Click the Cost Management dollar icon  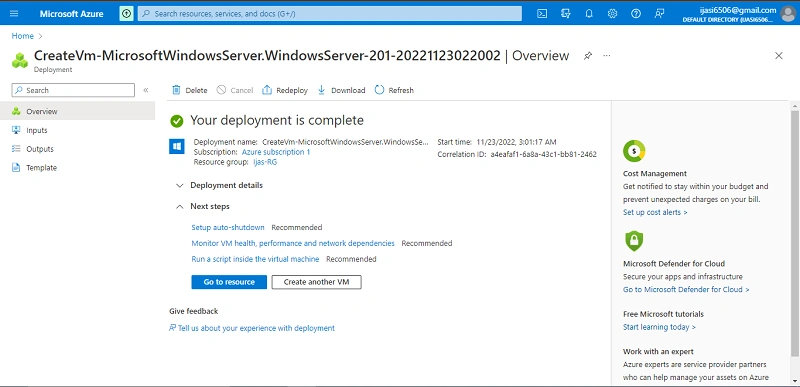[634, 151]
